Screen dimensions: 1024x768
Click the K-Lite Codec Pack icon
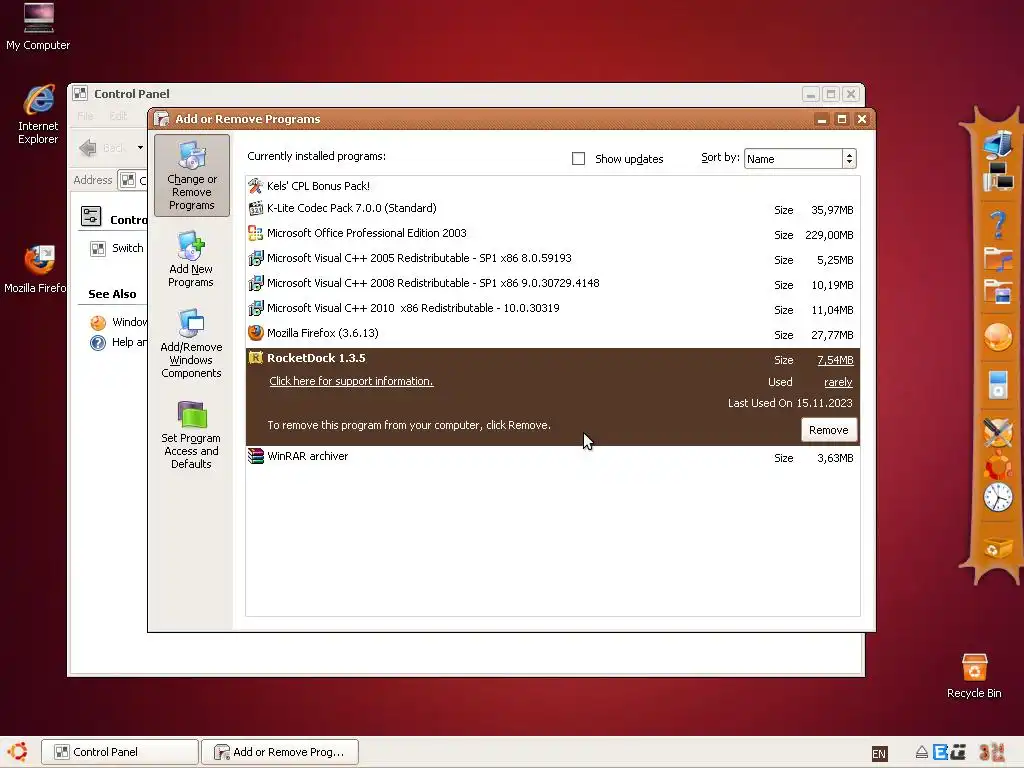255,209
